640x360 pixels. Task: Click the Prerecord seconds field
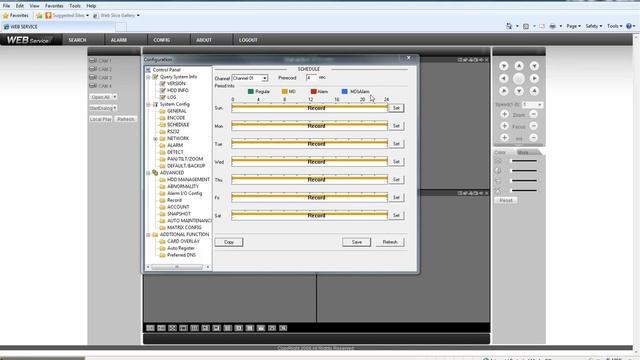(x=311, y=78)
